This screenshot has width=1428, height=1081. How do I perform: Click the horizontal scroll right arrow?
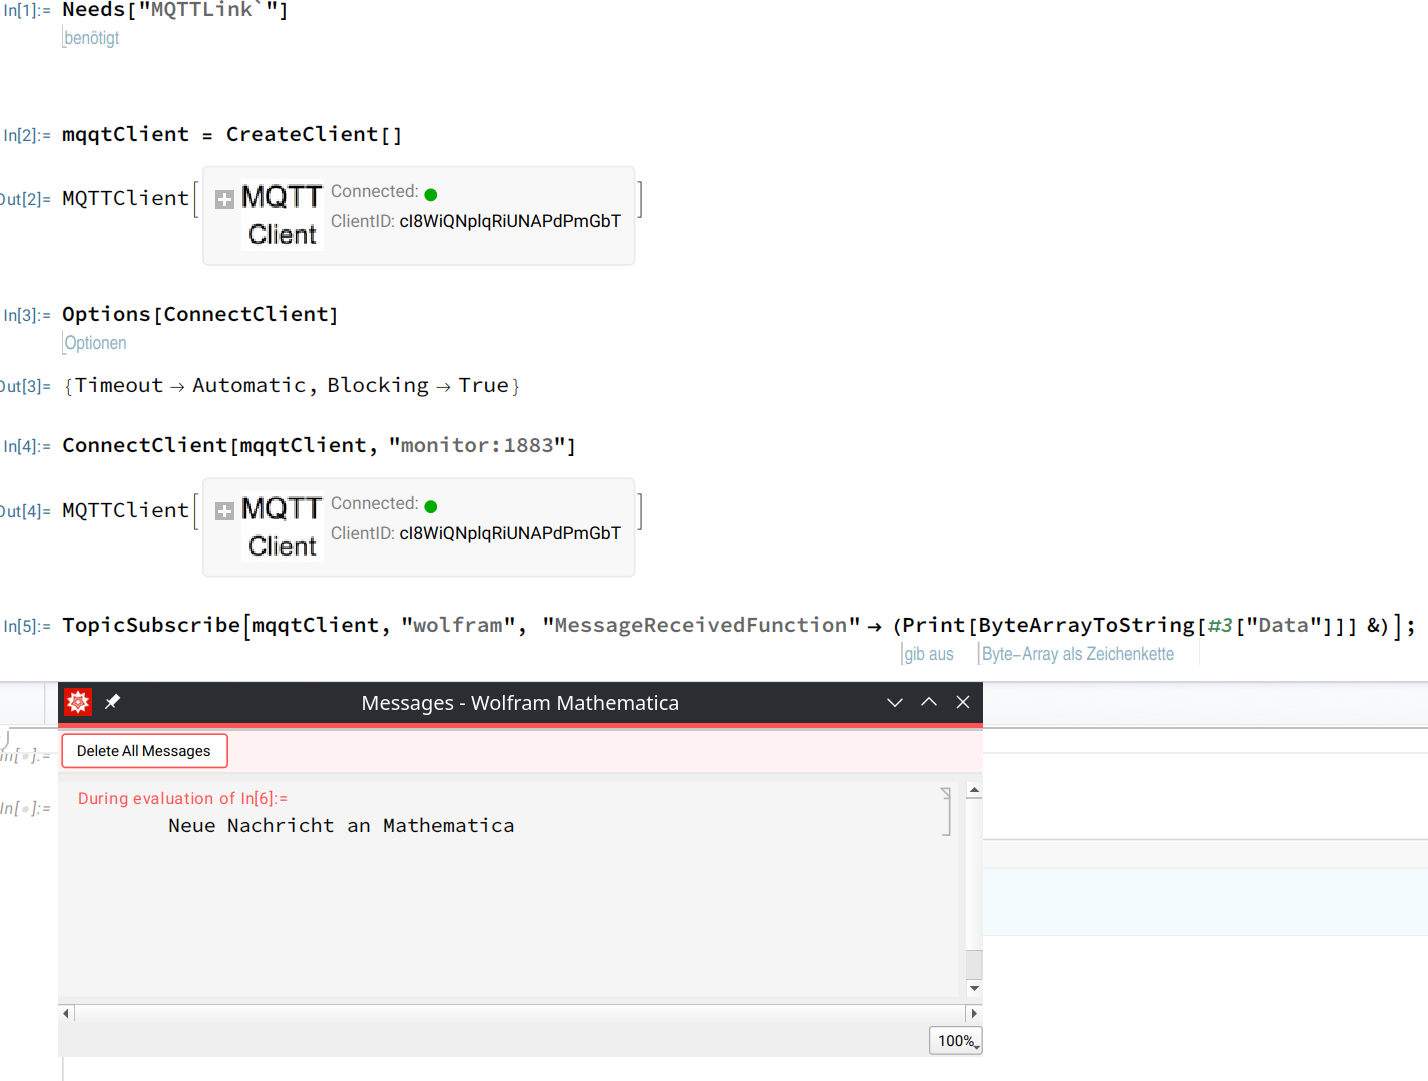(x=974, y=1013)
